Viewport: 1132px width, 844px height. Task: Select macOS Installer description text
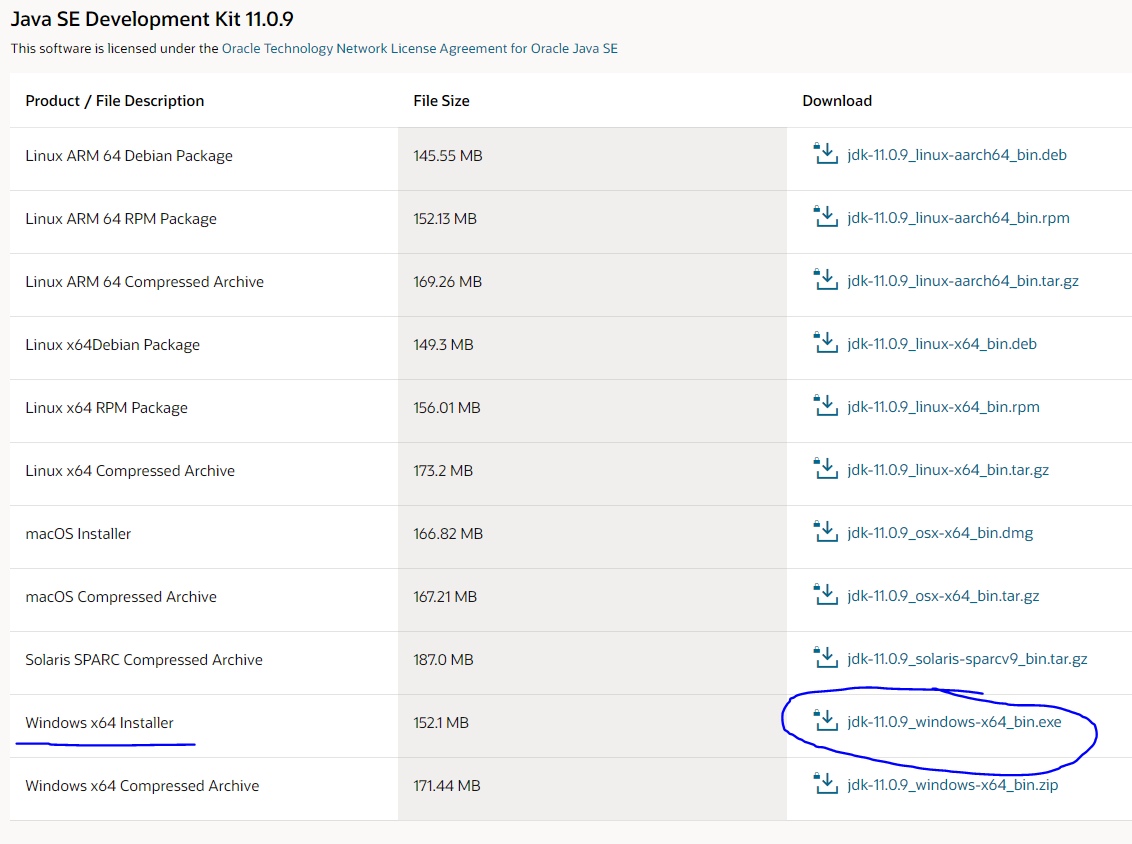pos(78,534)
